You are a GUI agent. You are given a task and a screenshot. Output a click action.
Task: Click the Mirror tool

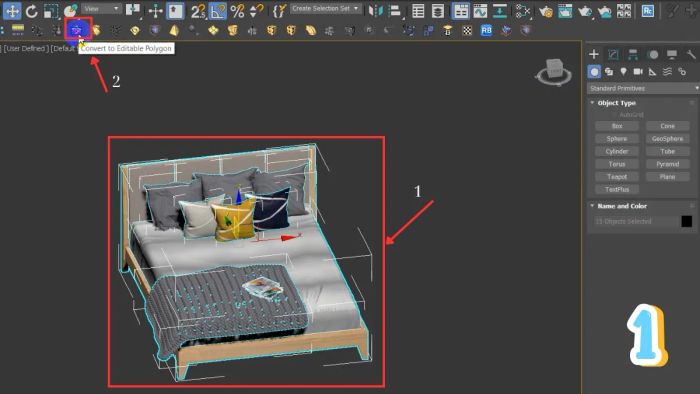(x=376, y=11)
